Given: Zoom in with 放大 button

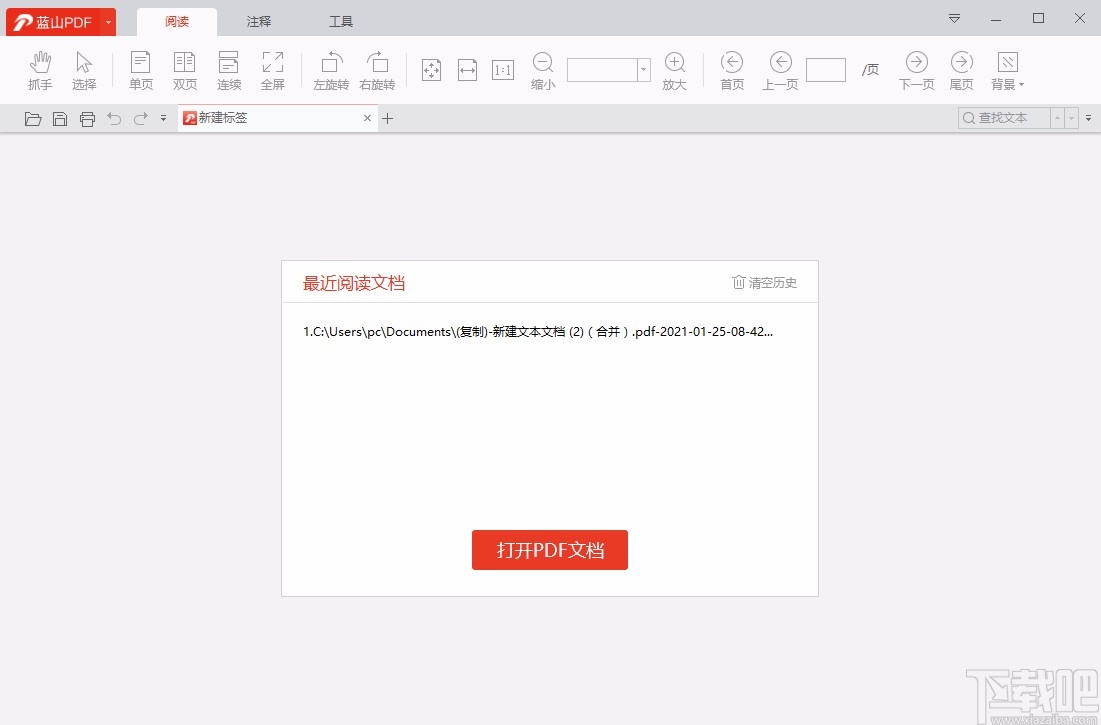Looking at the screenshot, I should (674, 71).
